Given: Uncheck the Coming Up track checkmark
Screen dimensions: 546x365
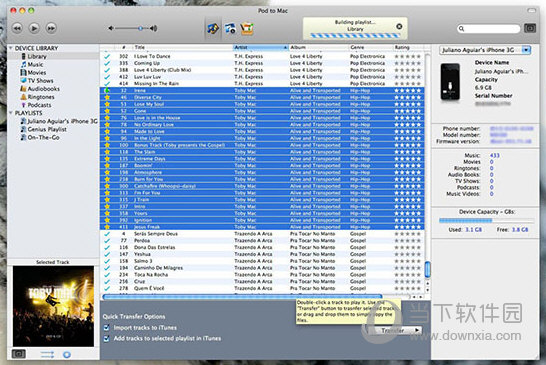Looking at the screenshot, I should coord(107,63).
